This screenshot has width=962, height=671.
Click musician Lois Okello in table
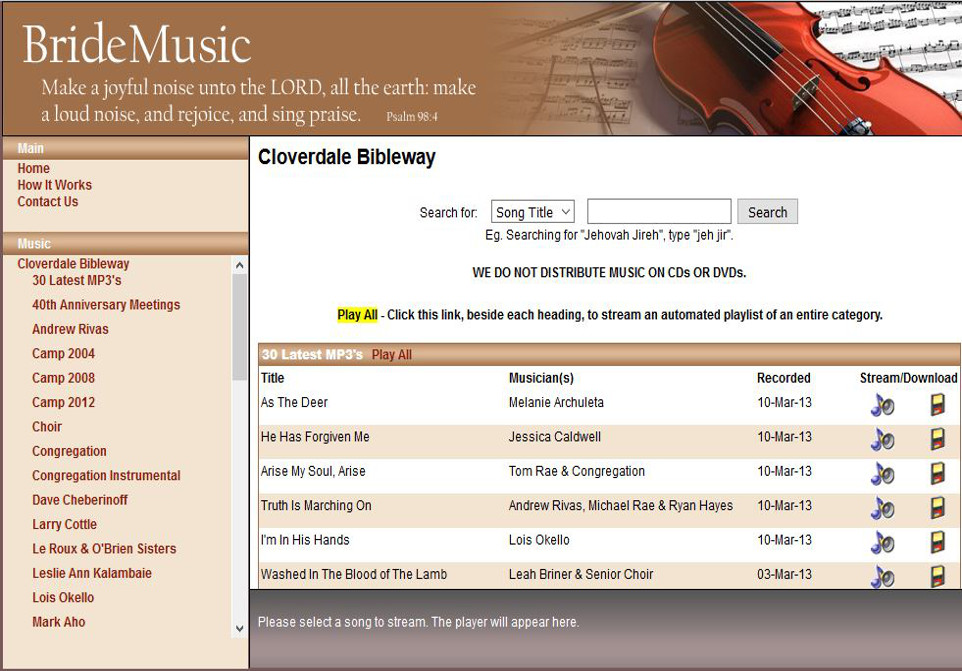pos(539,540)
